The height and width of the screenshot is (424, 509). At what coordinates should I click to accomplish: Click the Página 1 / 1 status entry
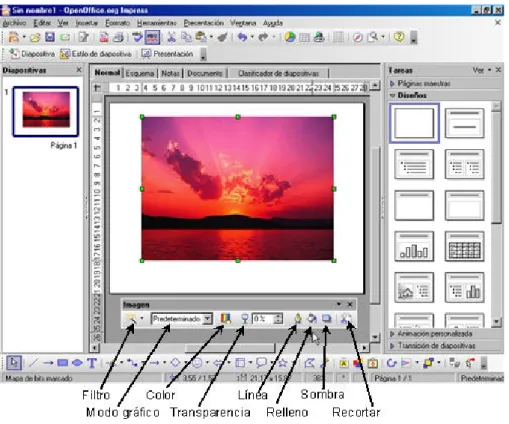point(393,378)
